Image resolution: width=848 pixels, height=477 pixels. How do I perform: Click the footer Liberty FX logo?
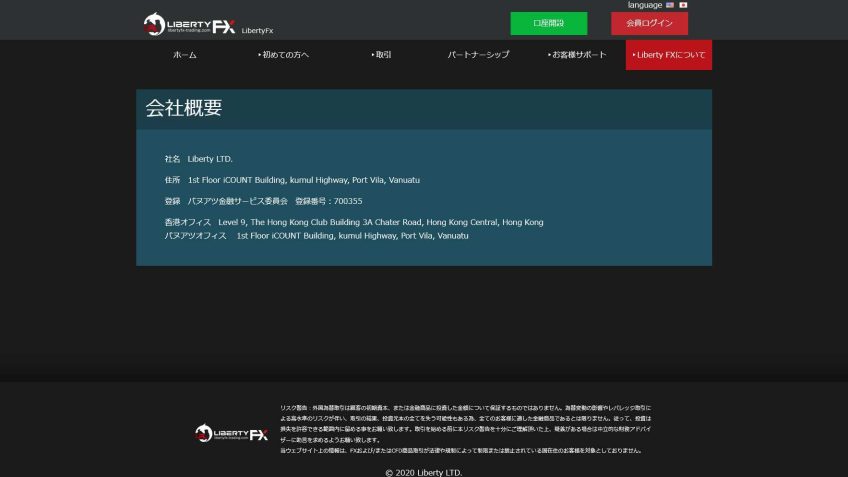[231, 433]
